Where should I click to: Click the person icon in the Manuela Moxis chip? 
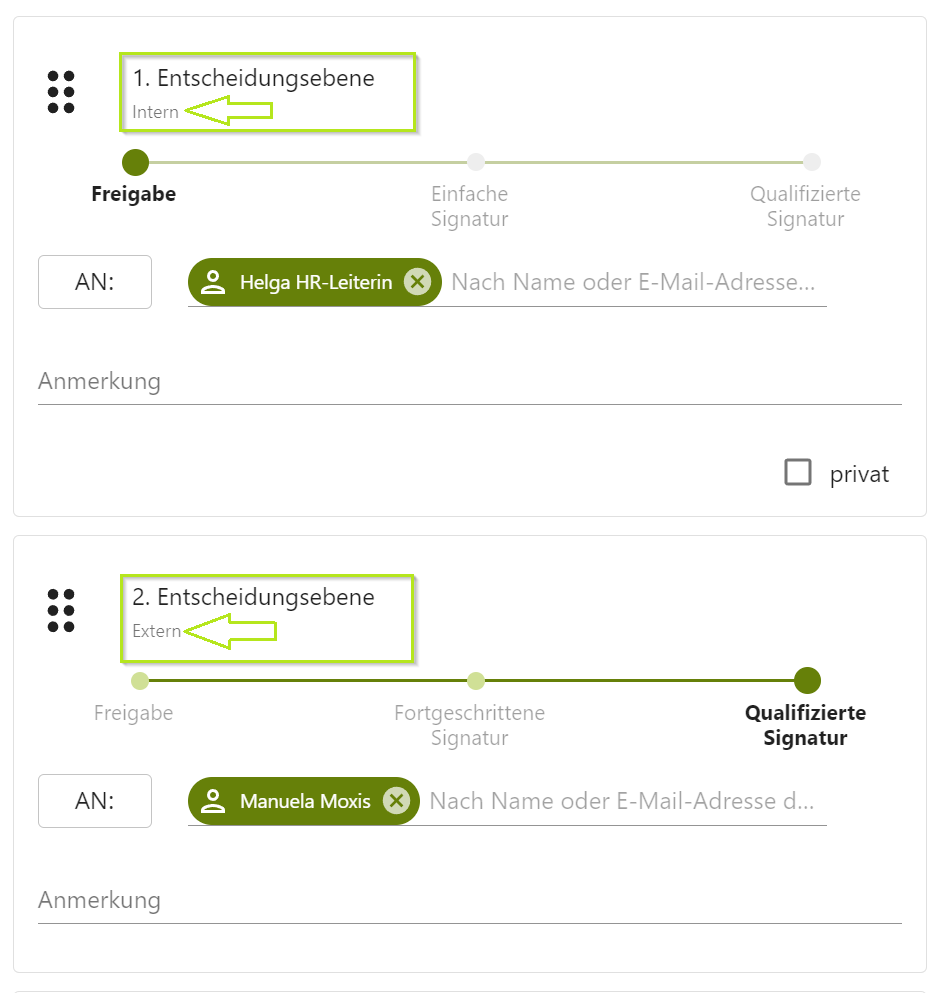tap(214, 800)
